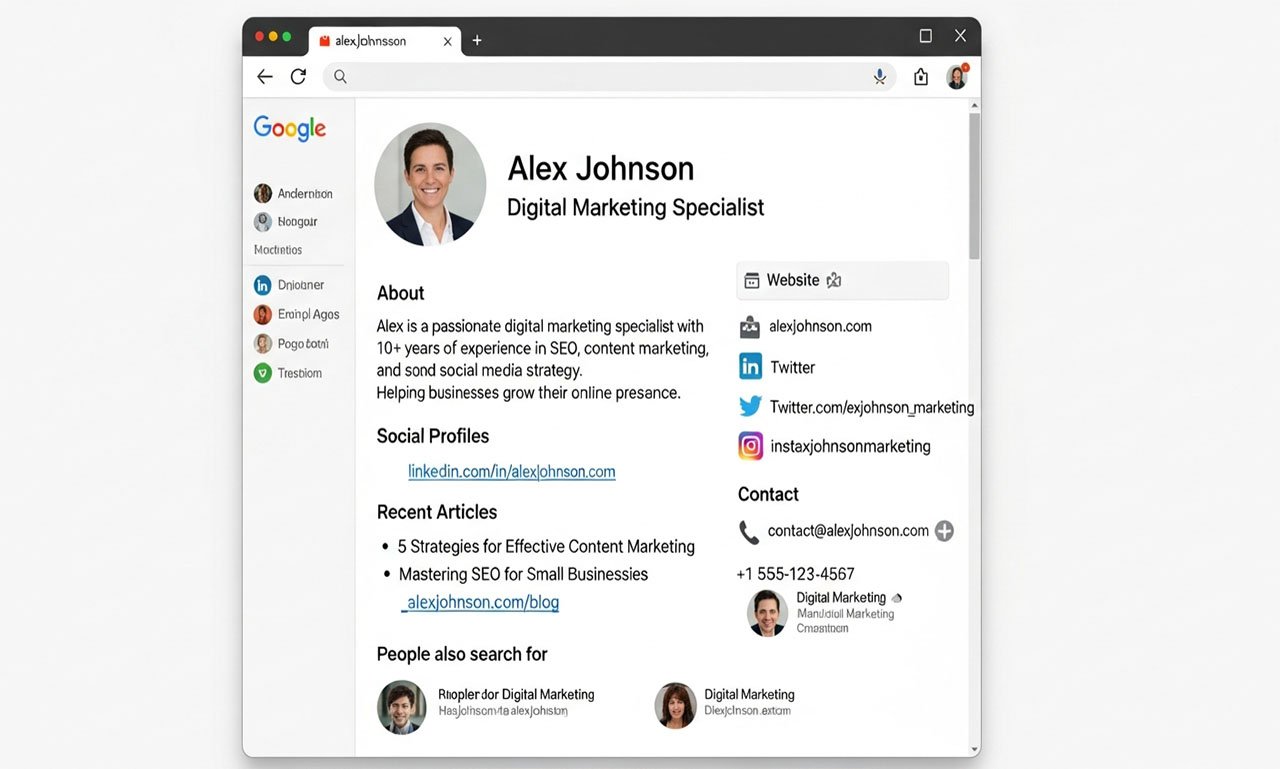The image size is (1280, 769).
Task: Select the alexjohnsson browser tab
Action: click(380, 41)
